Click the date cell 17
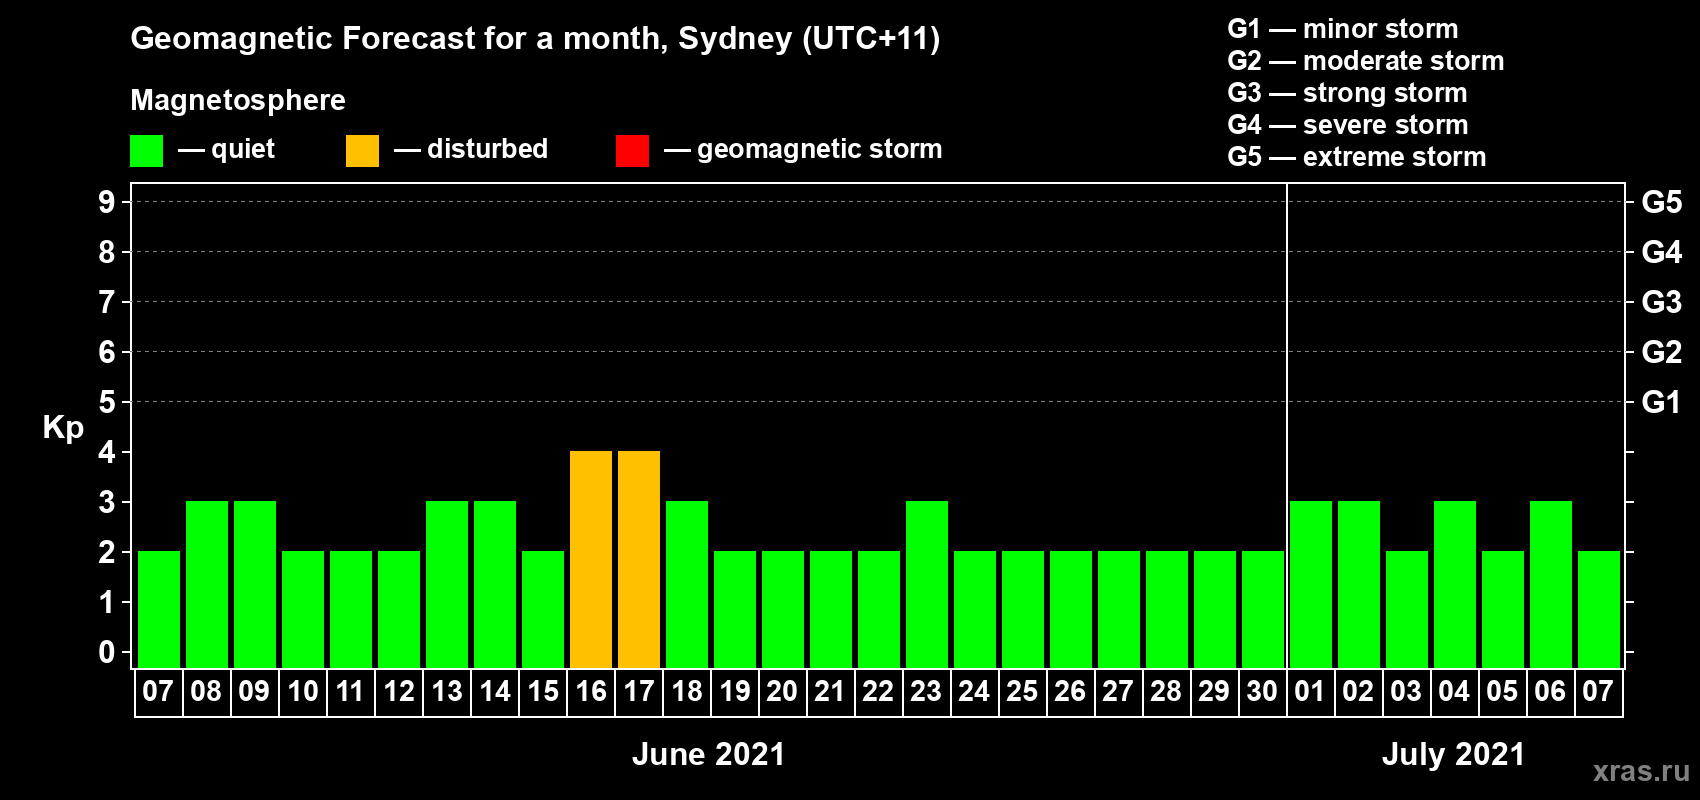 [x=639, y=692]
